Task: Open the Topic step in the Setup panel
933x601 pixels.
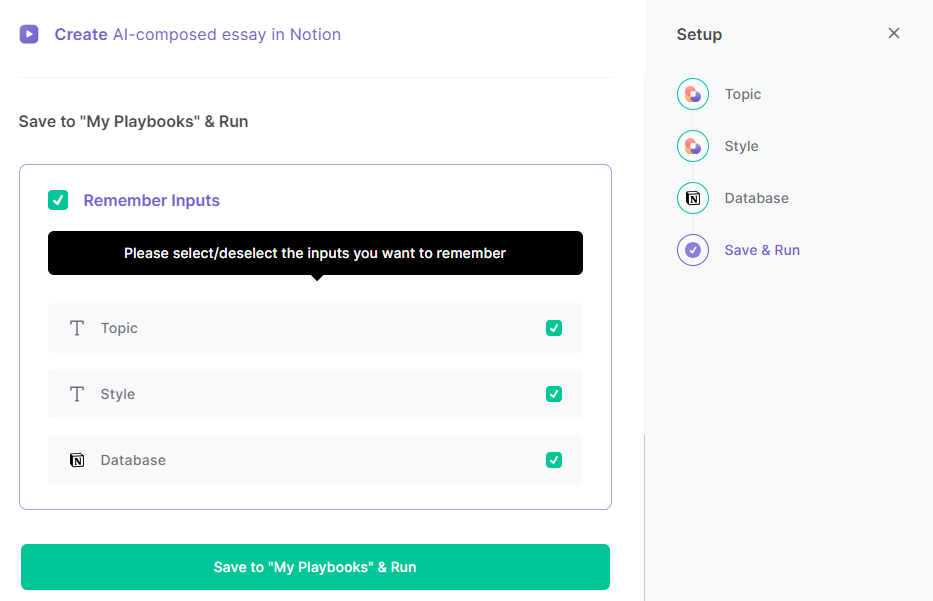Action: (x=742, y=93)
